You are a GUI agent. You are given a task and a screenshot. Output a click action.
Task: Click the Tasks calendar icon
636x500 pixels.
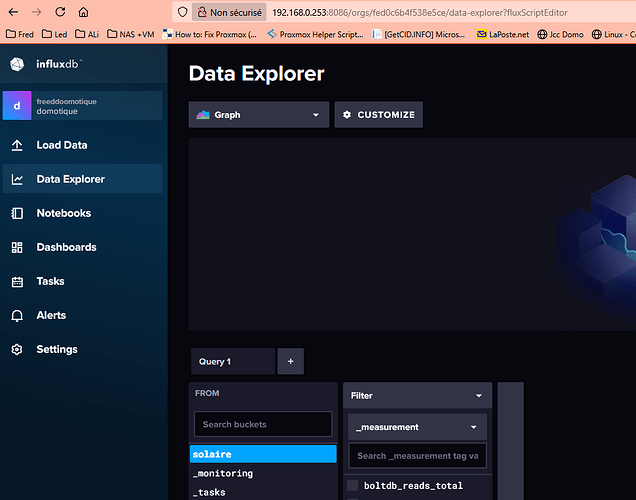(x=17, y=281)
